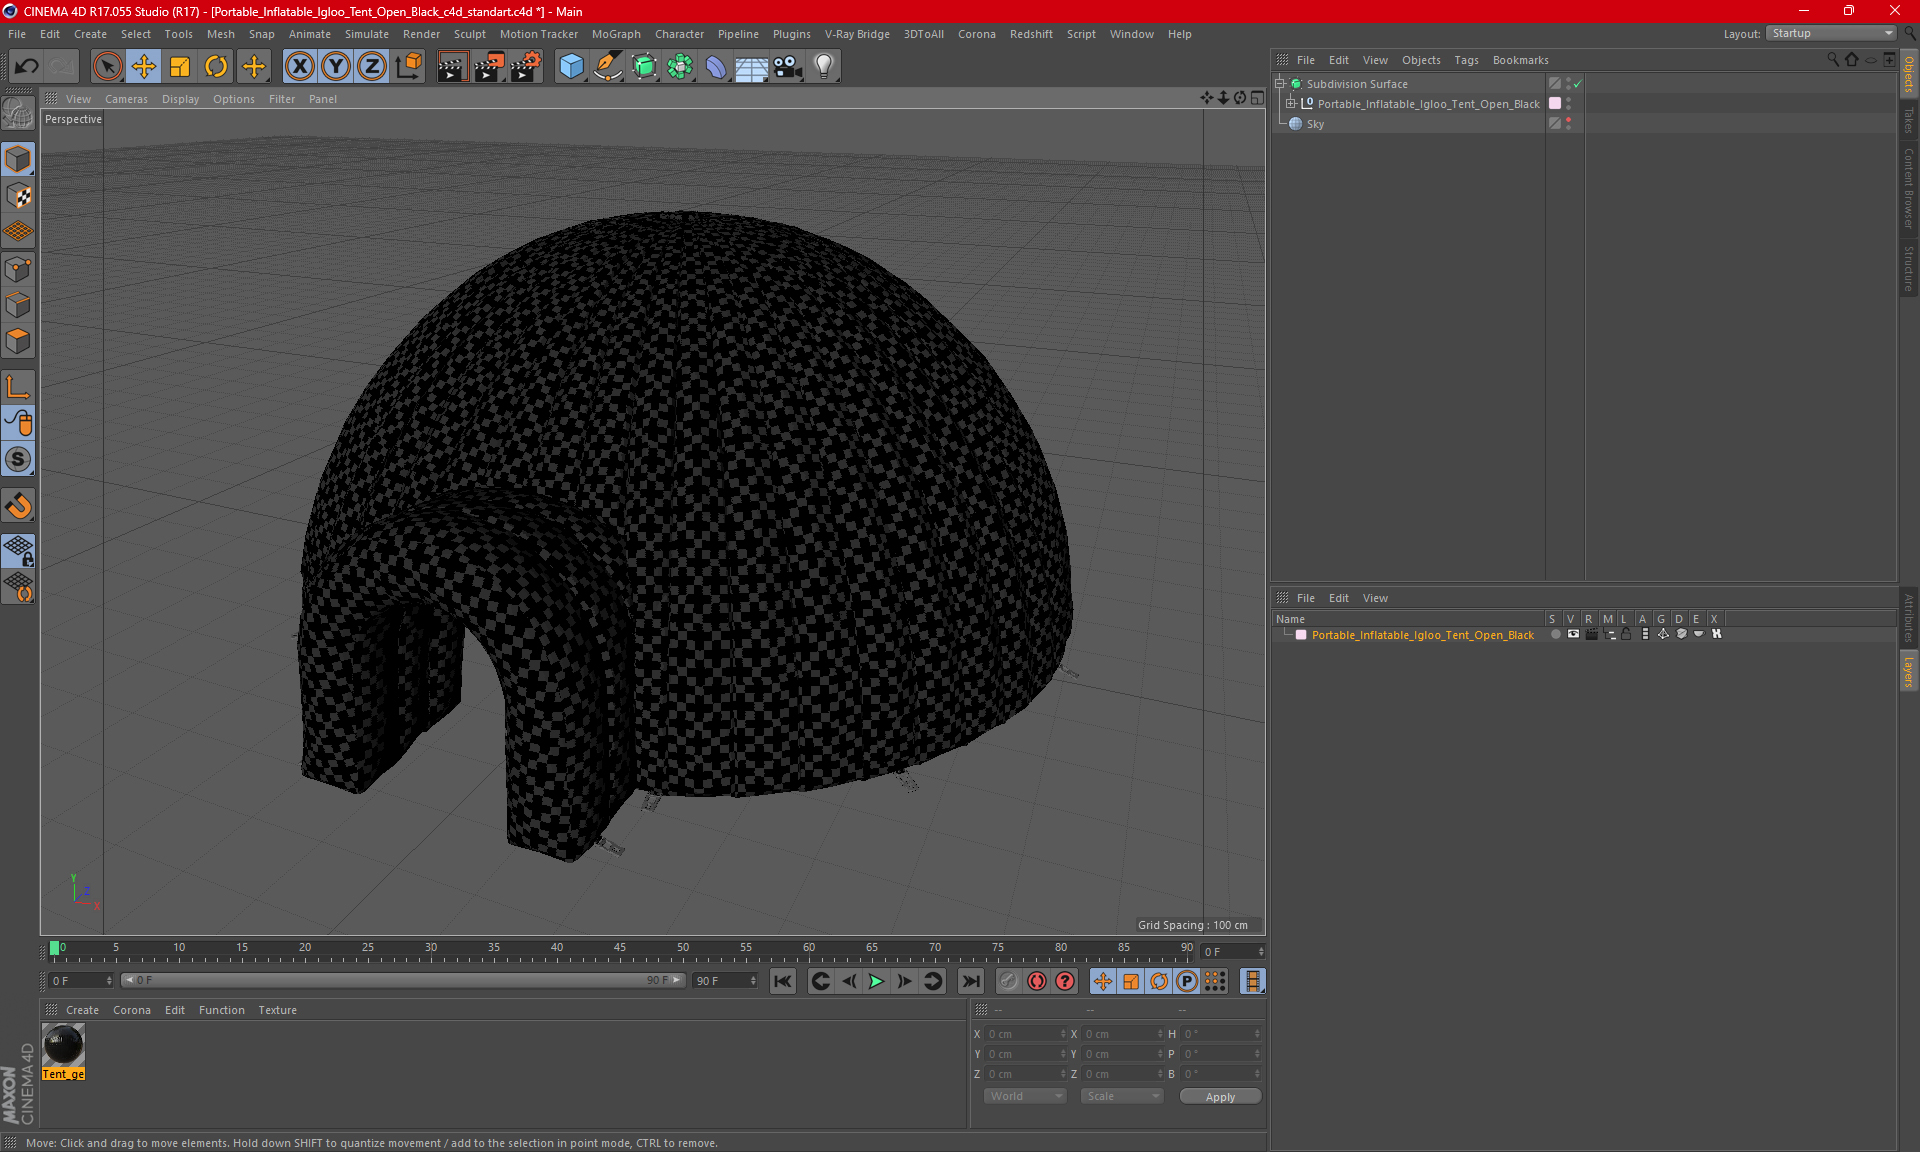Viewport: 1920px width, 1152px height.
Task: Open the Material Manager Texture menu
Action: coord(277,1010)
